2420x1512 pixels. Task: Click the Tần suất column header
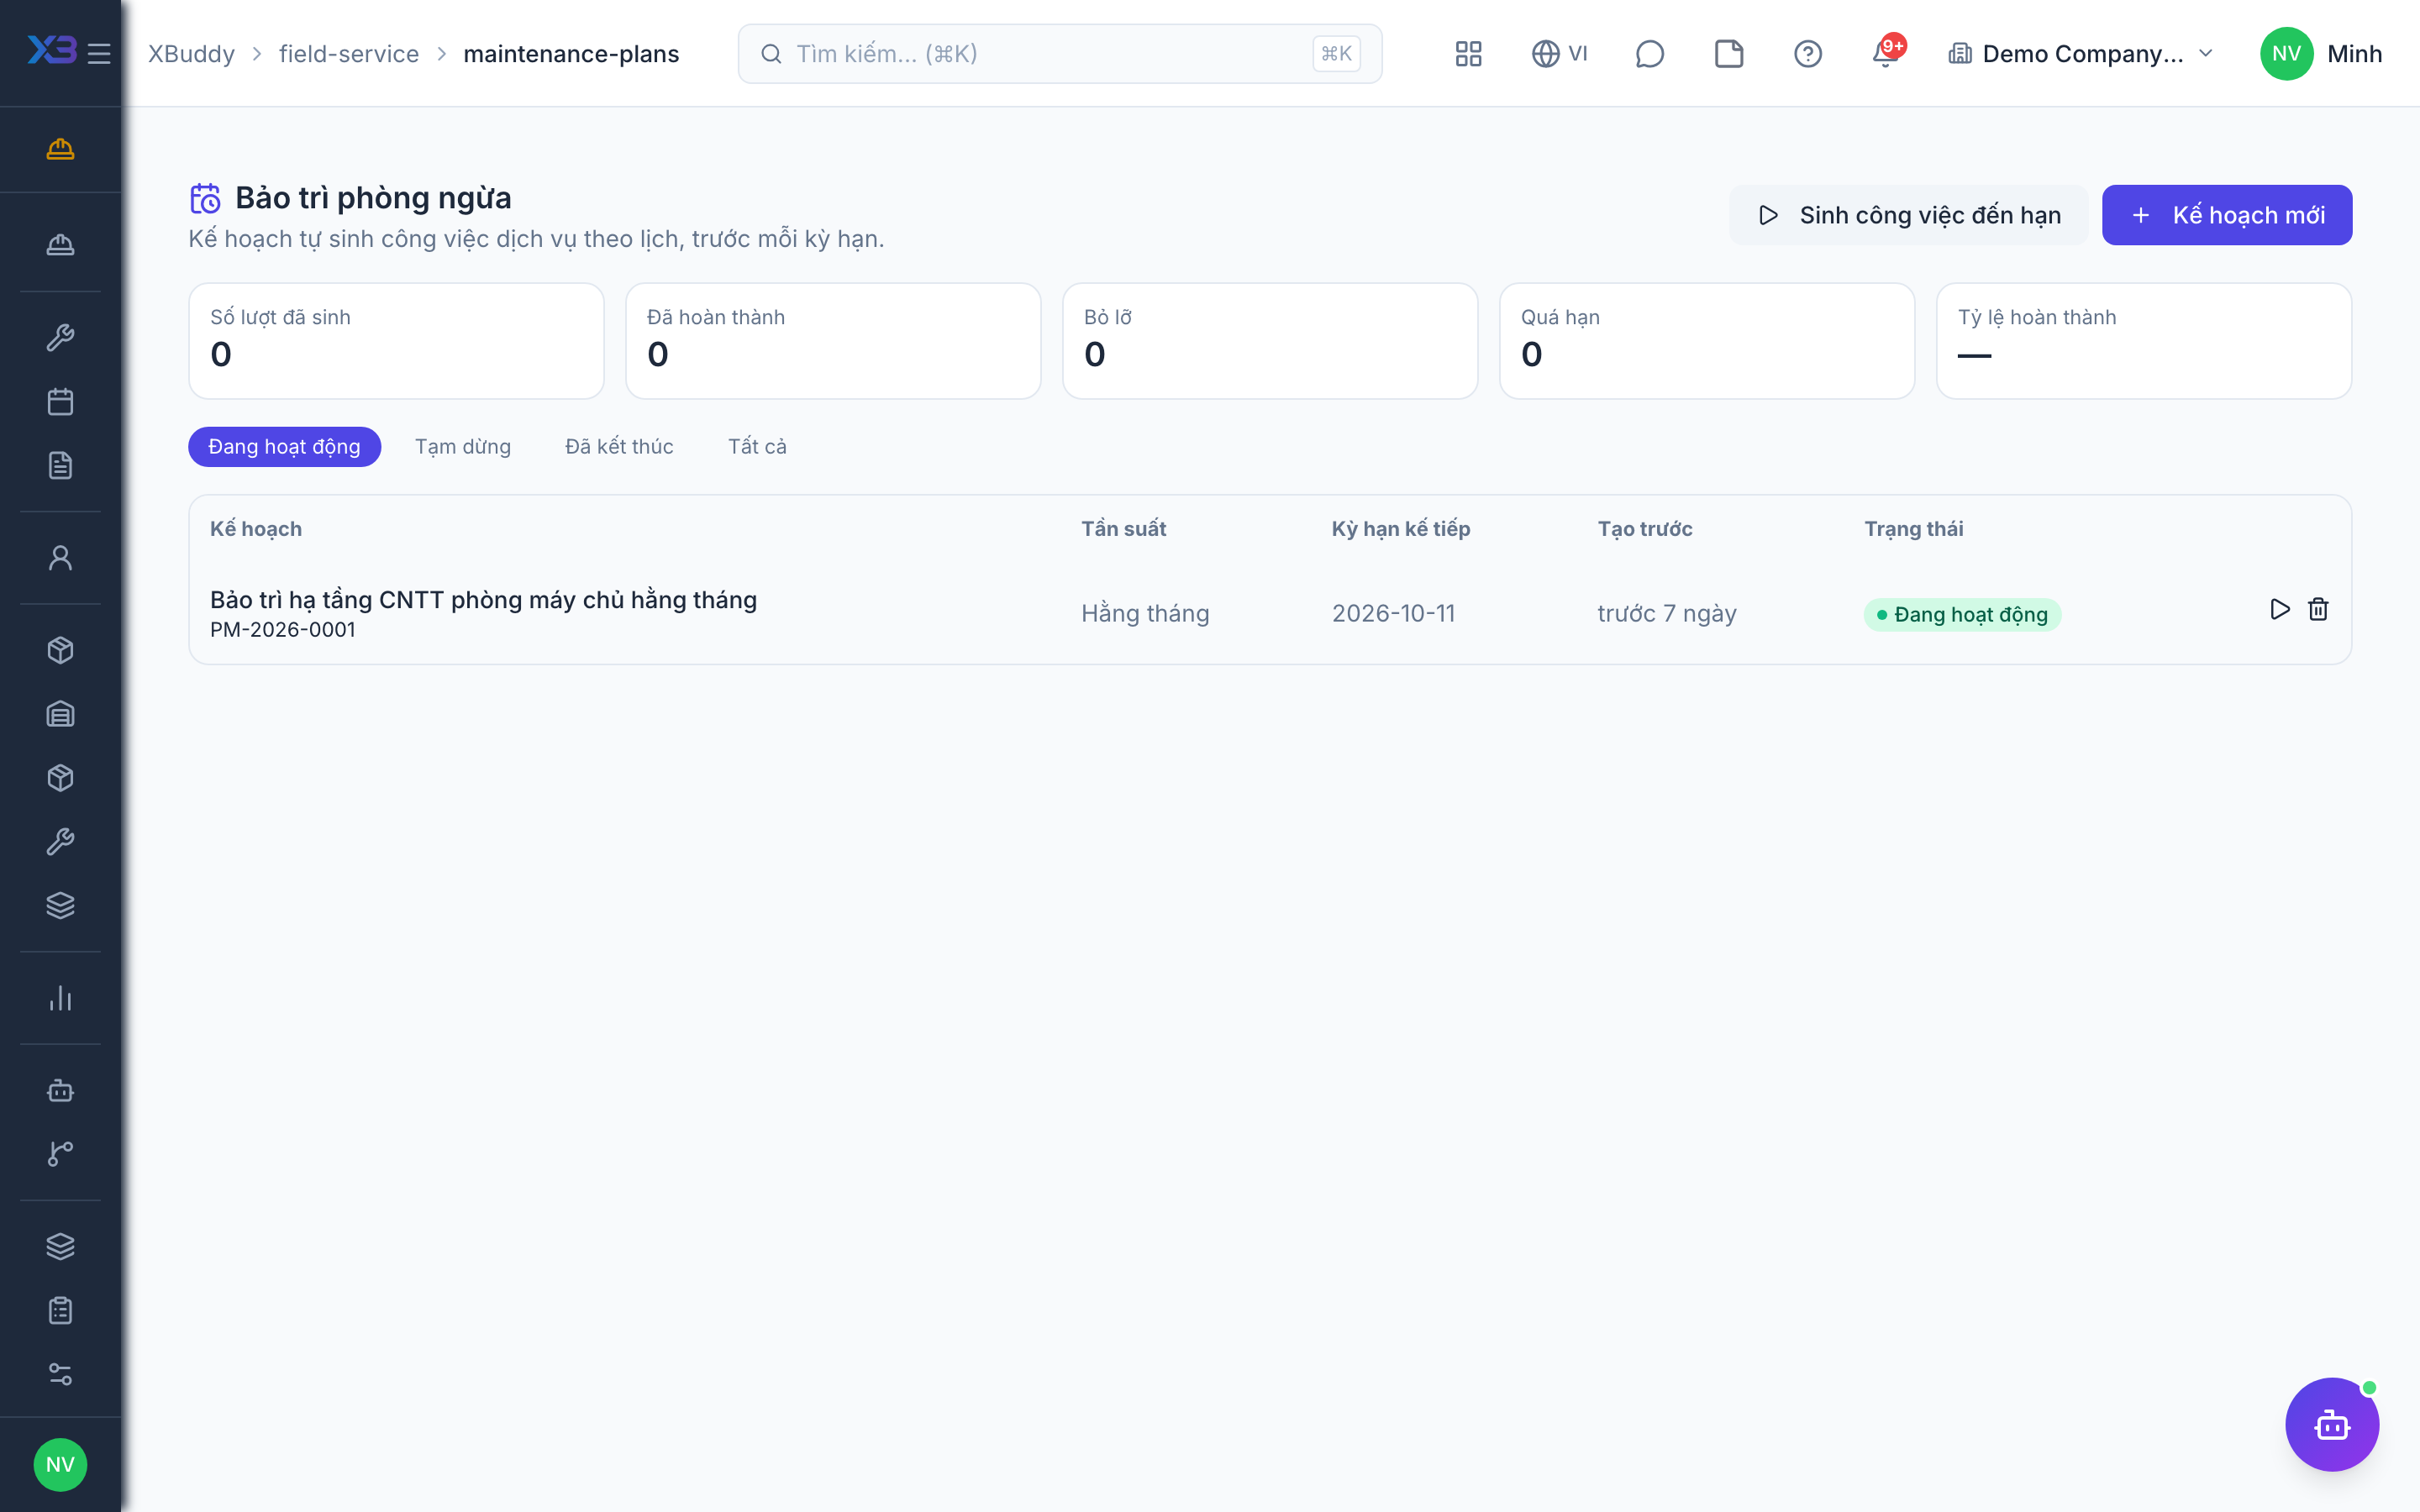click(1123, 528)
